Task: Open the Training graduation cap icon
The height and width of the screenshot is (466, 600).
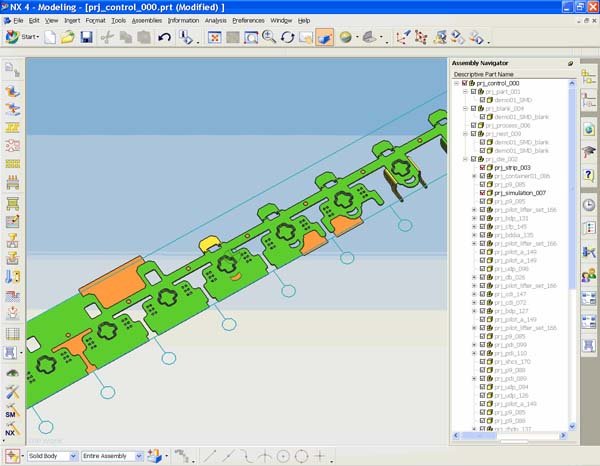Action: click(x=589, y=151)
